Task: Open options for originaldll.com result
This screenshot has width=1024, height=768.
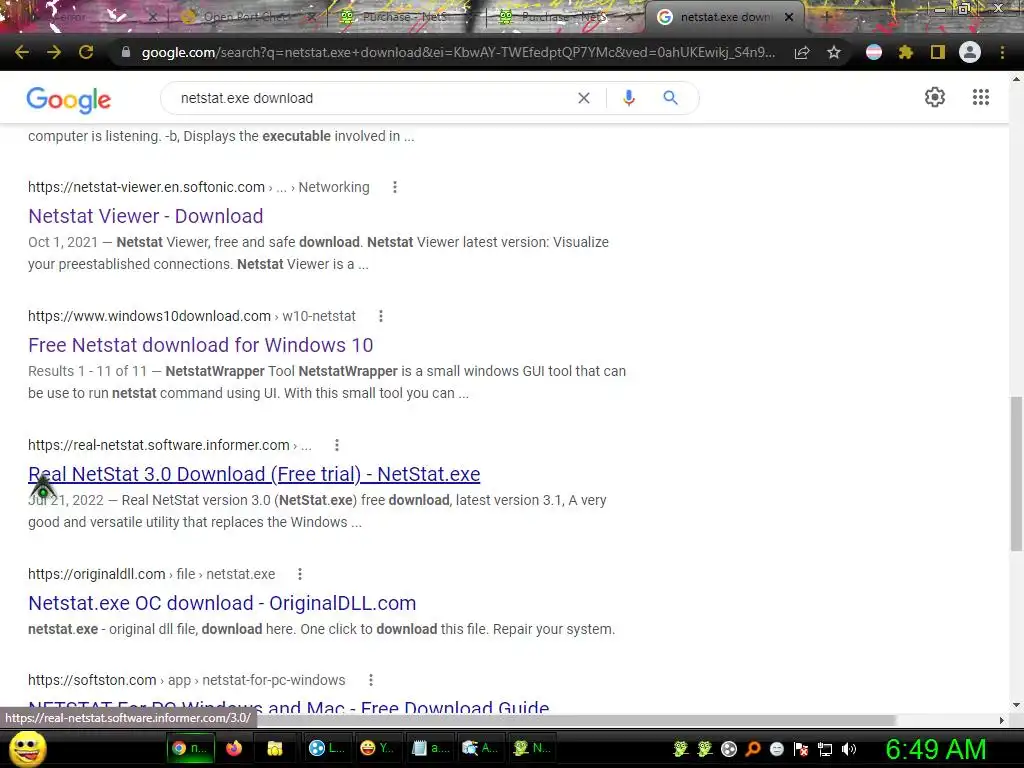Action: pos(300,574)
